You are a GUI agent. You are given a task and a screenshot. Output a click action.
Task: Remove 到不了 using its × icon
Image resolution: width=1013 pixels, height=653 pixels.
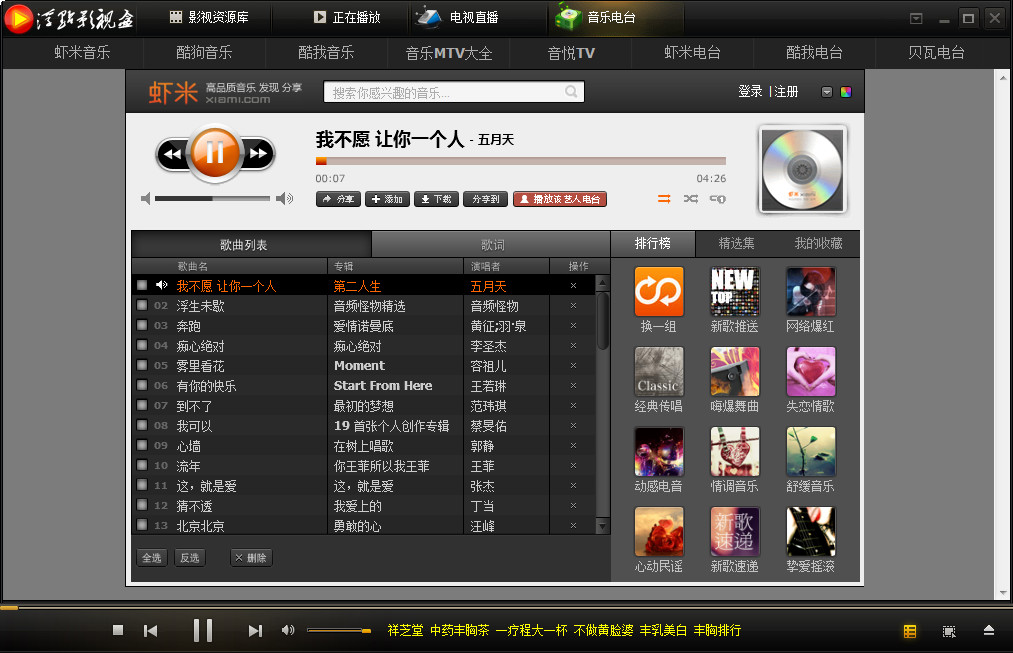[573, 405]
